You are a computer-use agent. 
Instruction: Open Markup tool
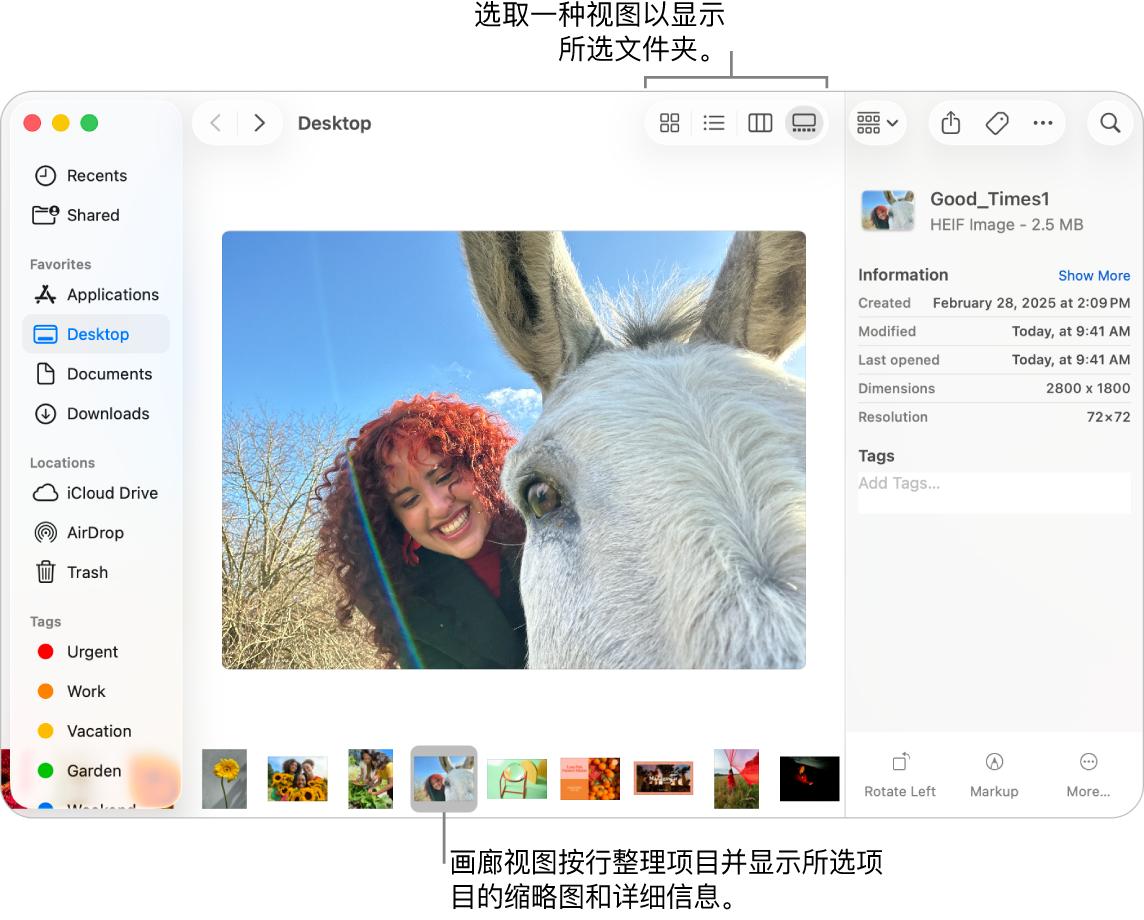coord(994,775)
